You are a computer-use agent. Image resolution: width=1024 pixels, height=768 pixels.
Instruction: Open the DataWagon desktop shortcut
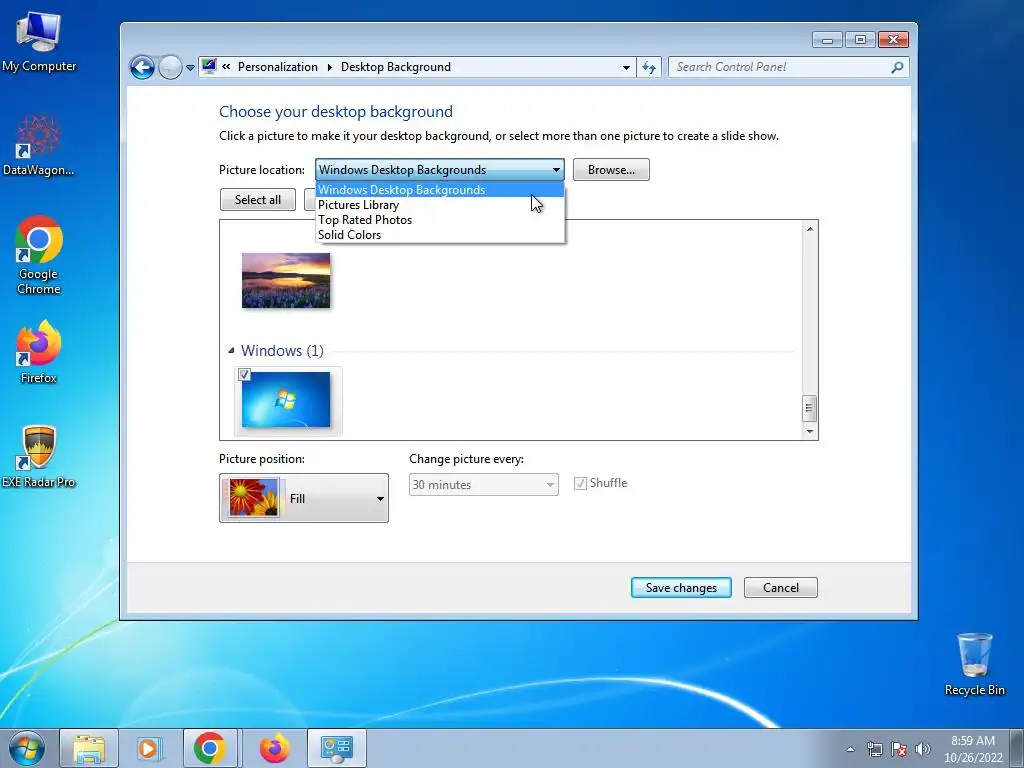coord(39,145)
